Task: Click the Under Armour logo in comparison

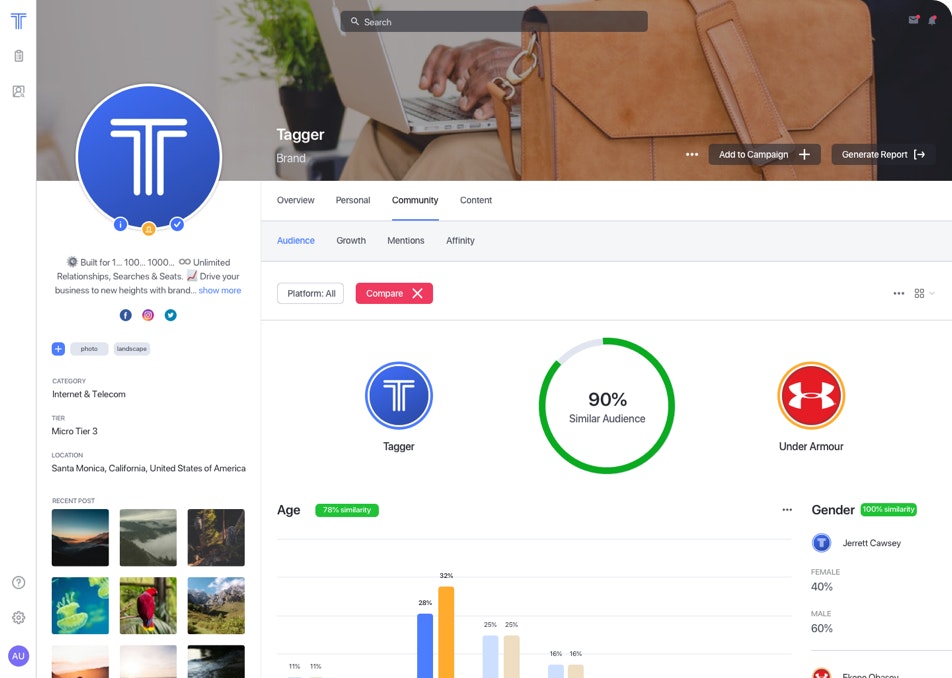Action: 811,396
